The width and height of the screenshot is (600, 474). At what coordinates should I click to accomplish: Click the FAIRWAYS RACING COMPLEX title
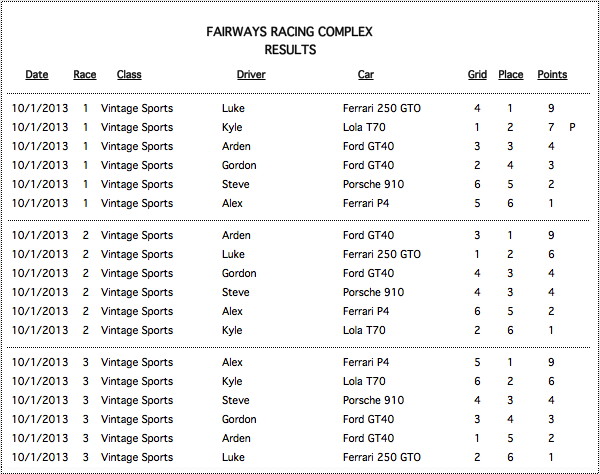289,31
